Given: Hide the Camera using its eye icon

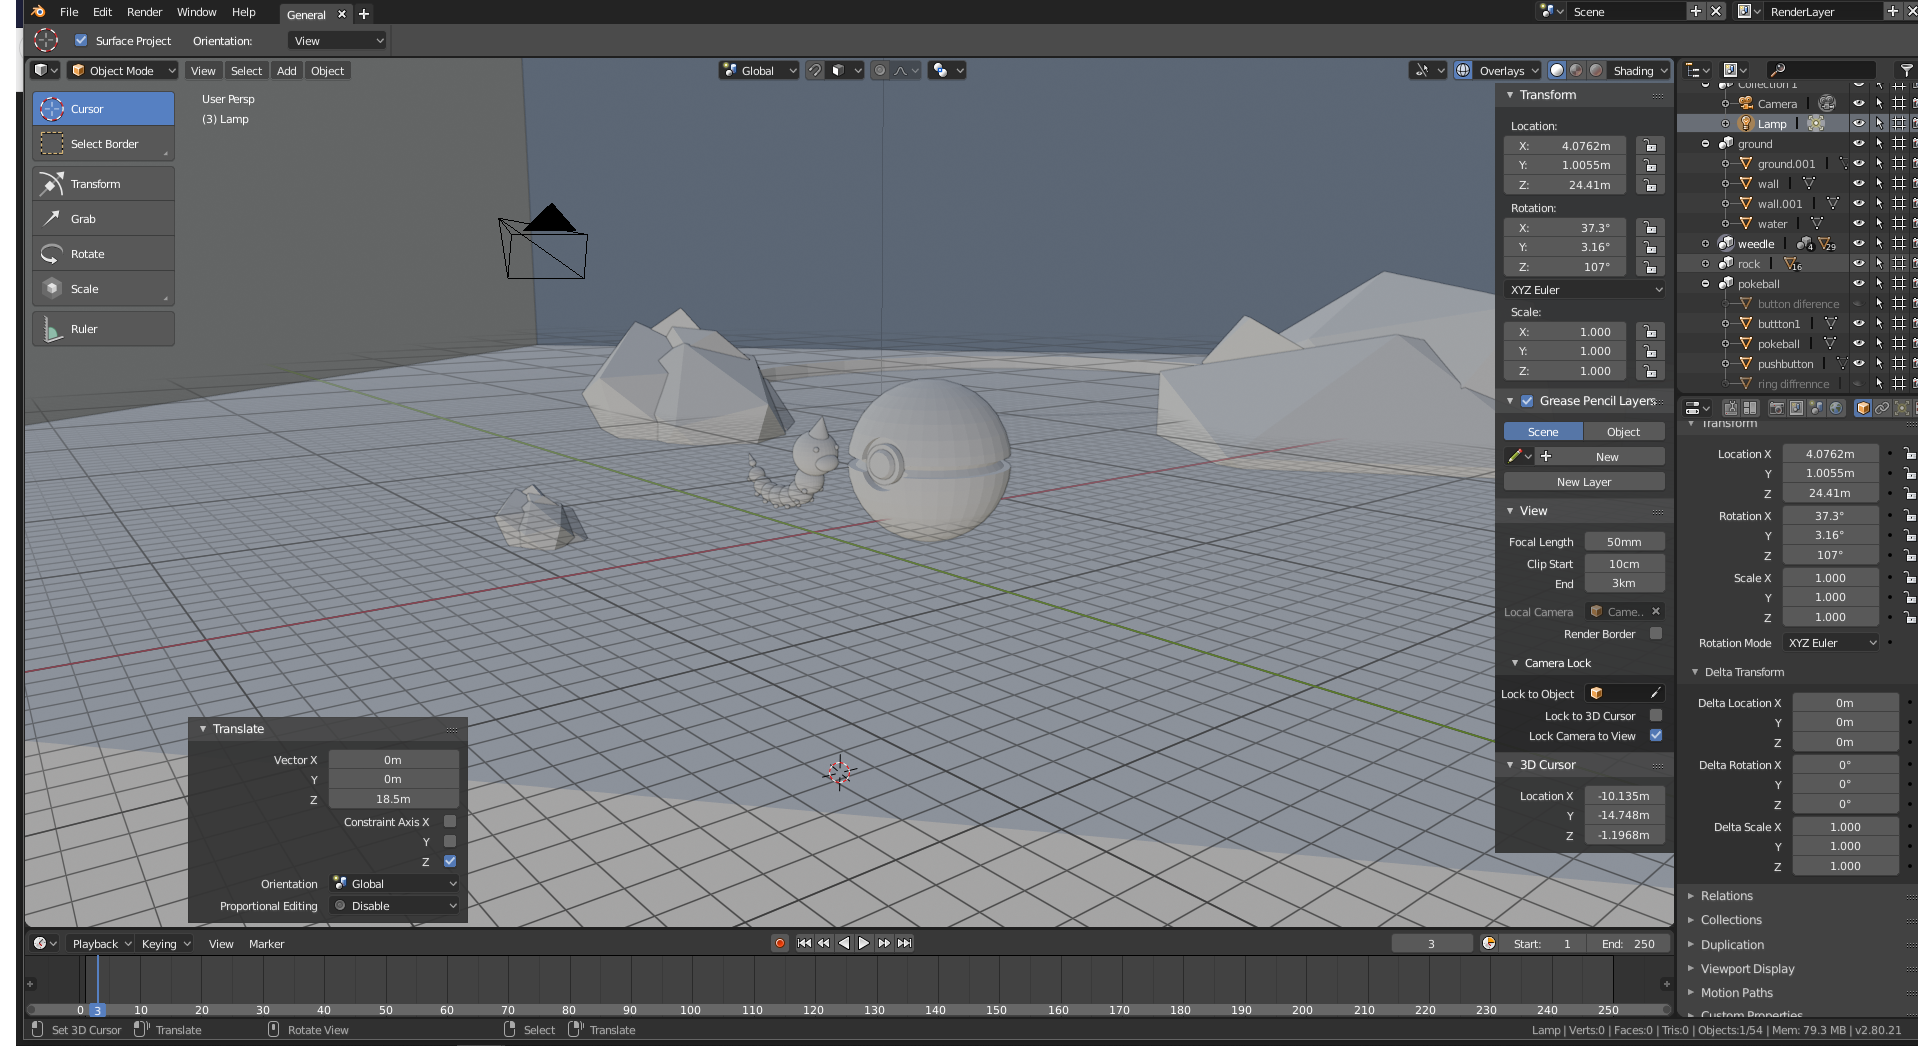Looking at the screenshot, I should (1859, 104).
